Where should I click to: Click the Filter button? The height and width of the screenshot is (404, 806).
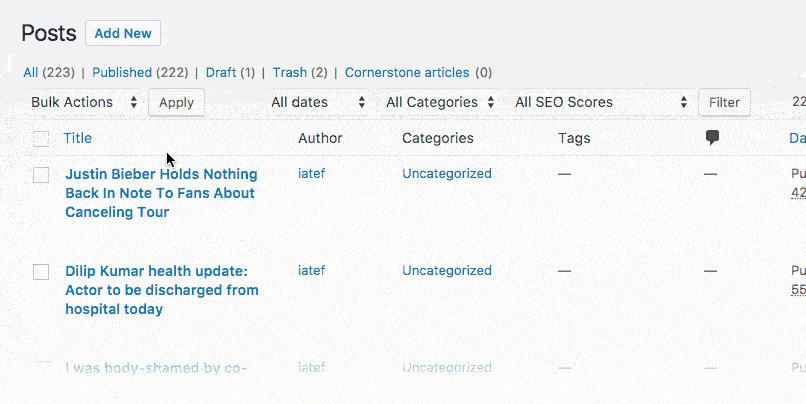(x=724, y=102)
